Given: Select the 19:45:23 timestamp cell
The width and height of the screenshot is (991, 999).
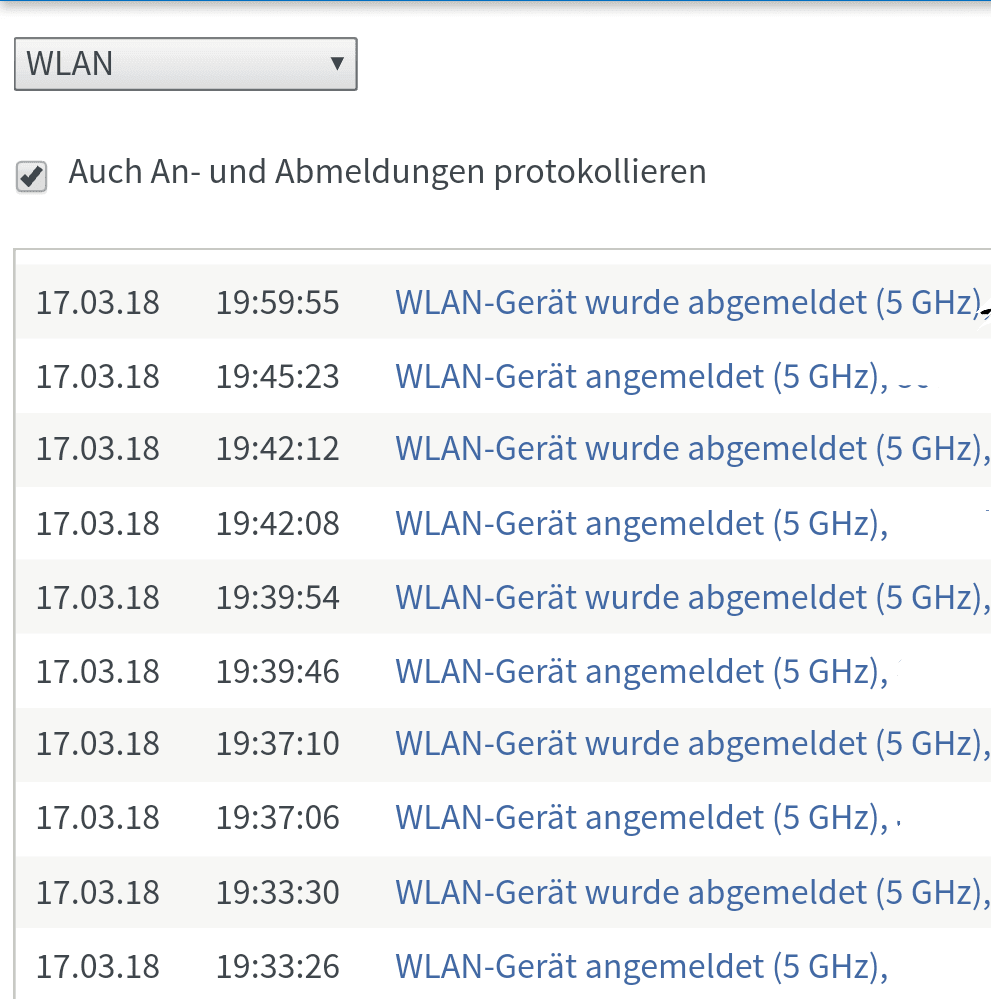Looking at the screenshot, I should click(278, 376).
